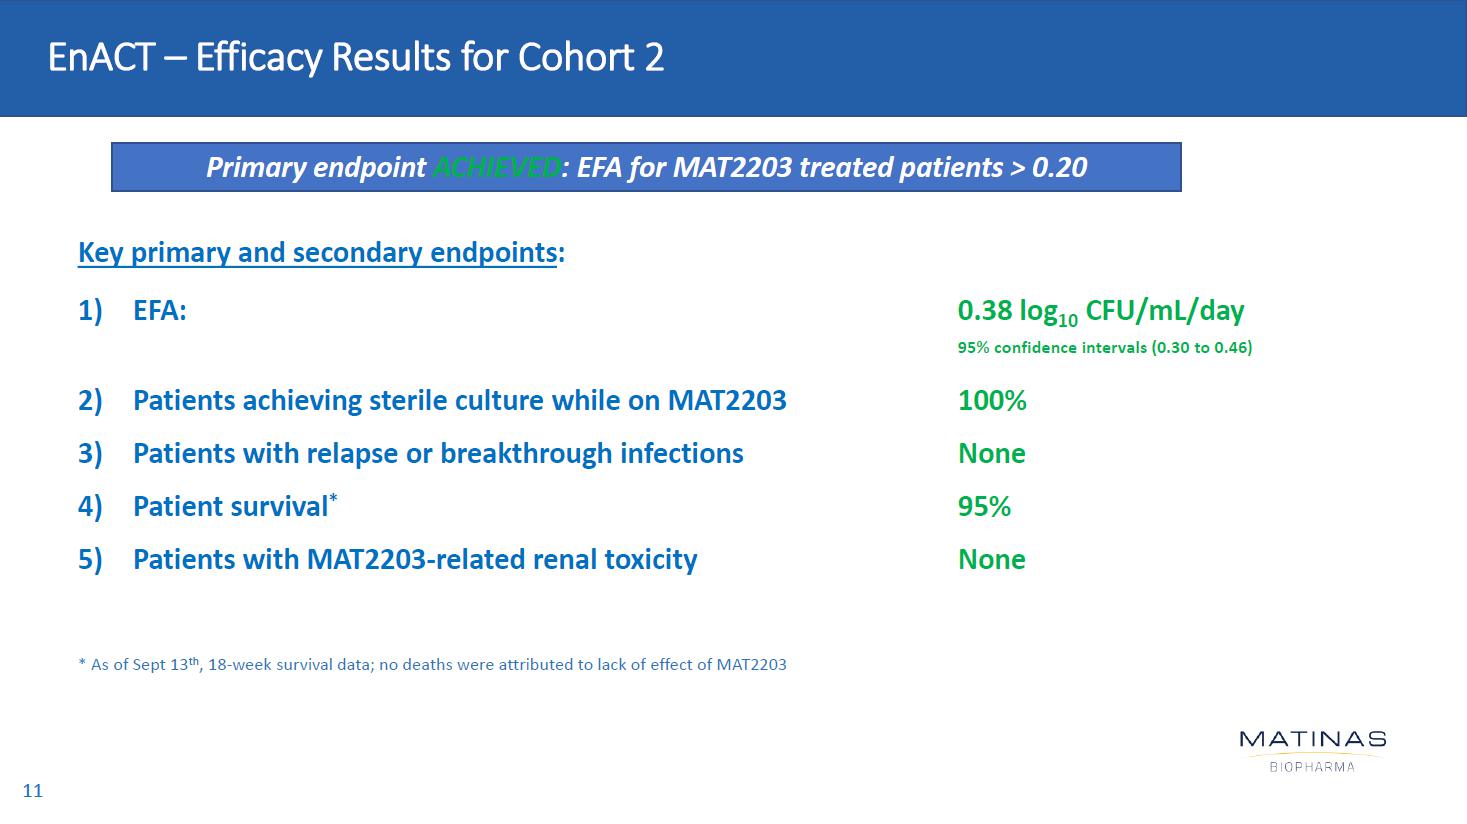
Task: Click the Sept 13th survival data footnote
Action: pyautogui.click(x=432, y=664)
